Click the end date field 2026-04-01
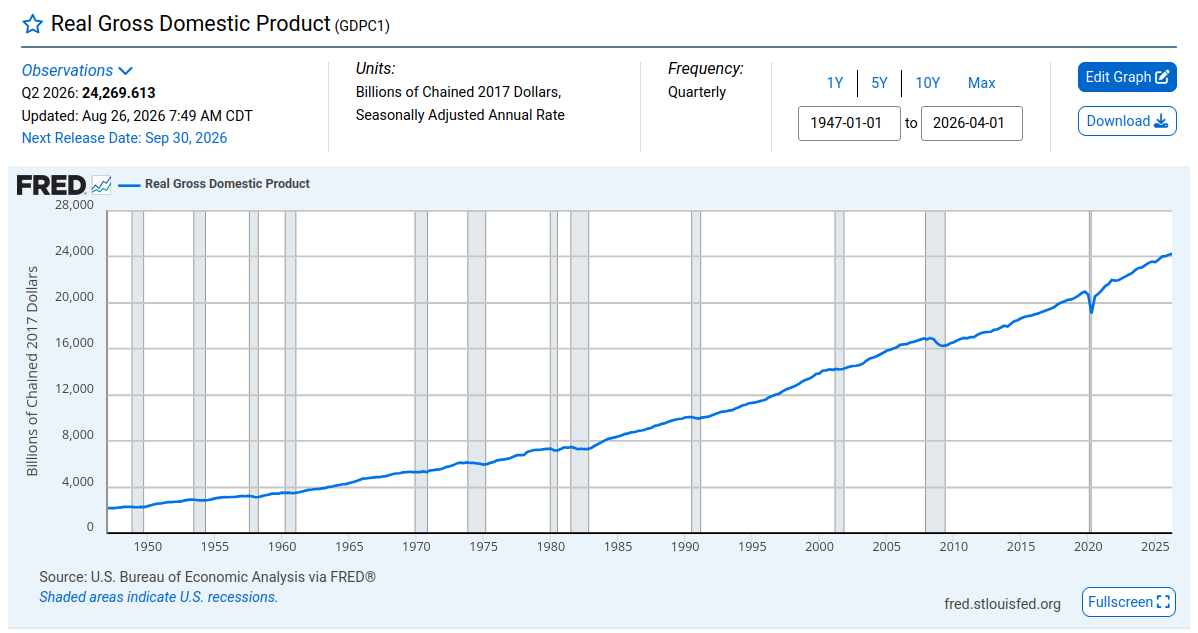Viewport: 1198px width, 633px height. click(972, 123)
